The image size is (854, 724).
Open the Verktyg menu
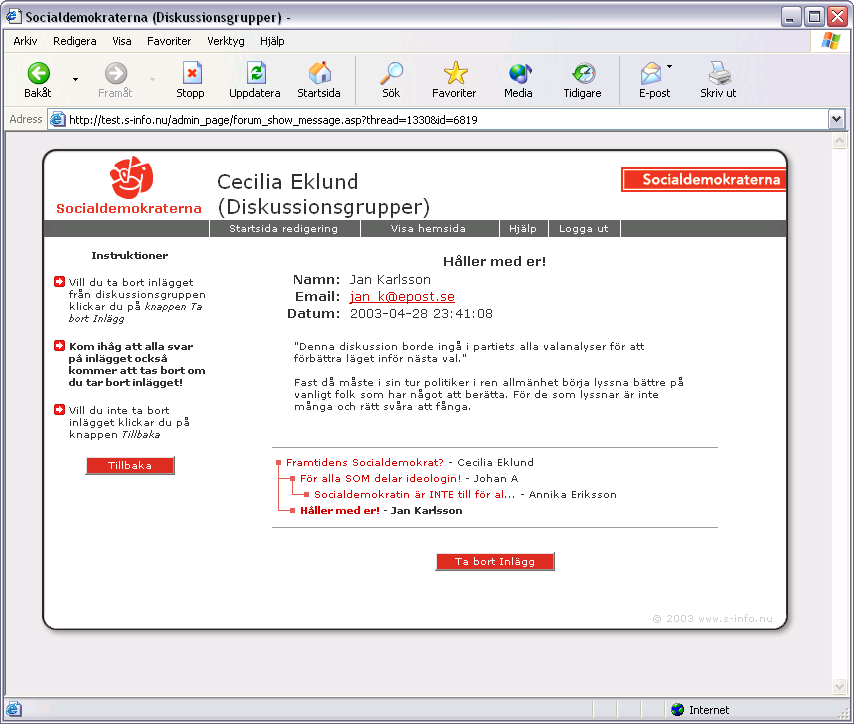pyautogui.click(x=225, y=41)
